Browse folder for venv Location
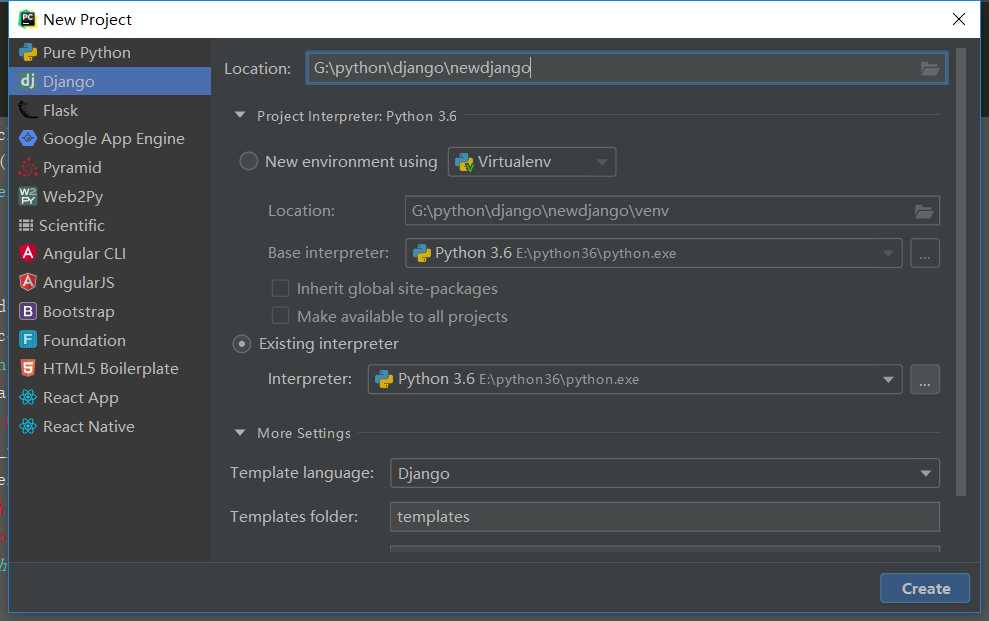The image size is (989, 621). pyautogui.click(x=924, y=211)
